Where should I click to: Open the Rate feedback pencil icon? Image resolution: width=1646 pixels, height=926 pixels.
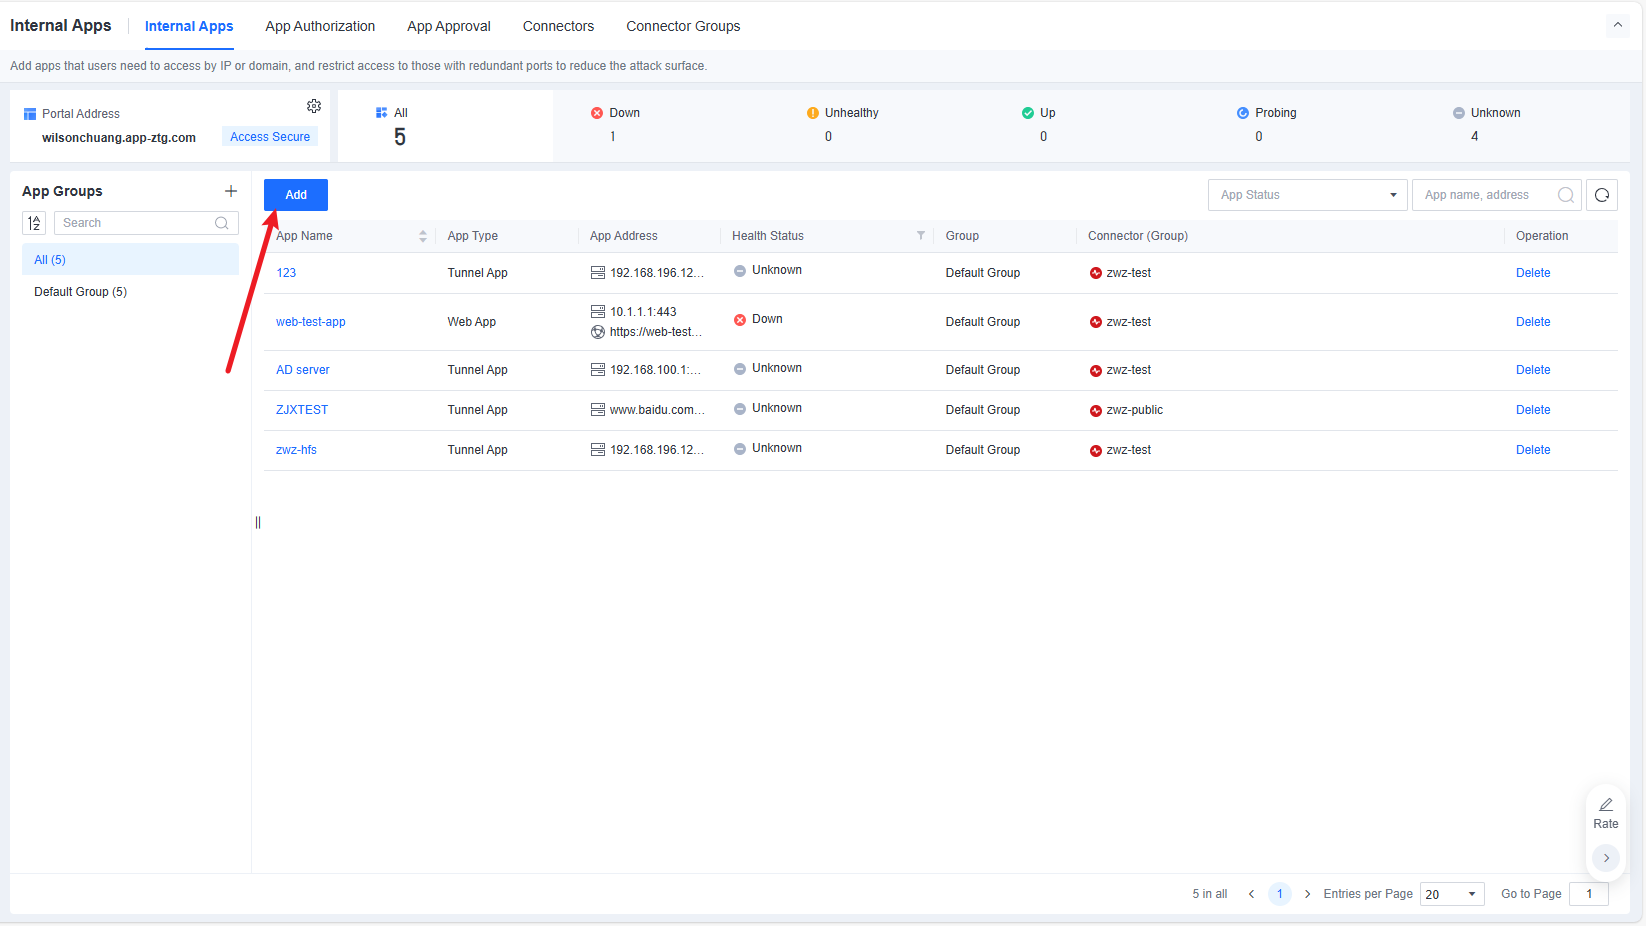tap(1606, 805)
